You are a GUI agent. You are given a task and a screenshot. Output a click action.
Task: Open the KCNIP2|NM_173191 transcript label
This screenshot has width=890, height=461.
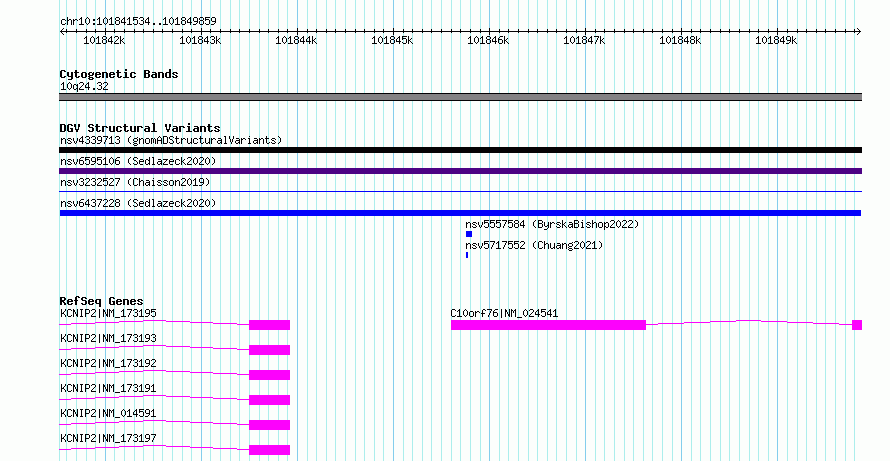[108, 388]
